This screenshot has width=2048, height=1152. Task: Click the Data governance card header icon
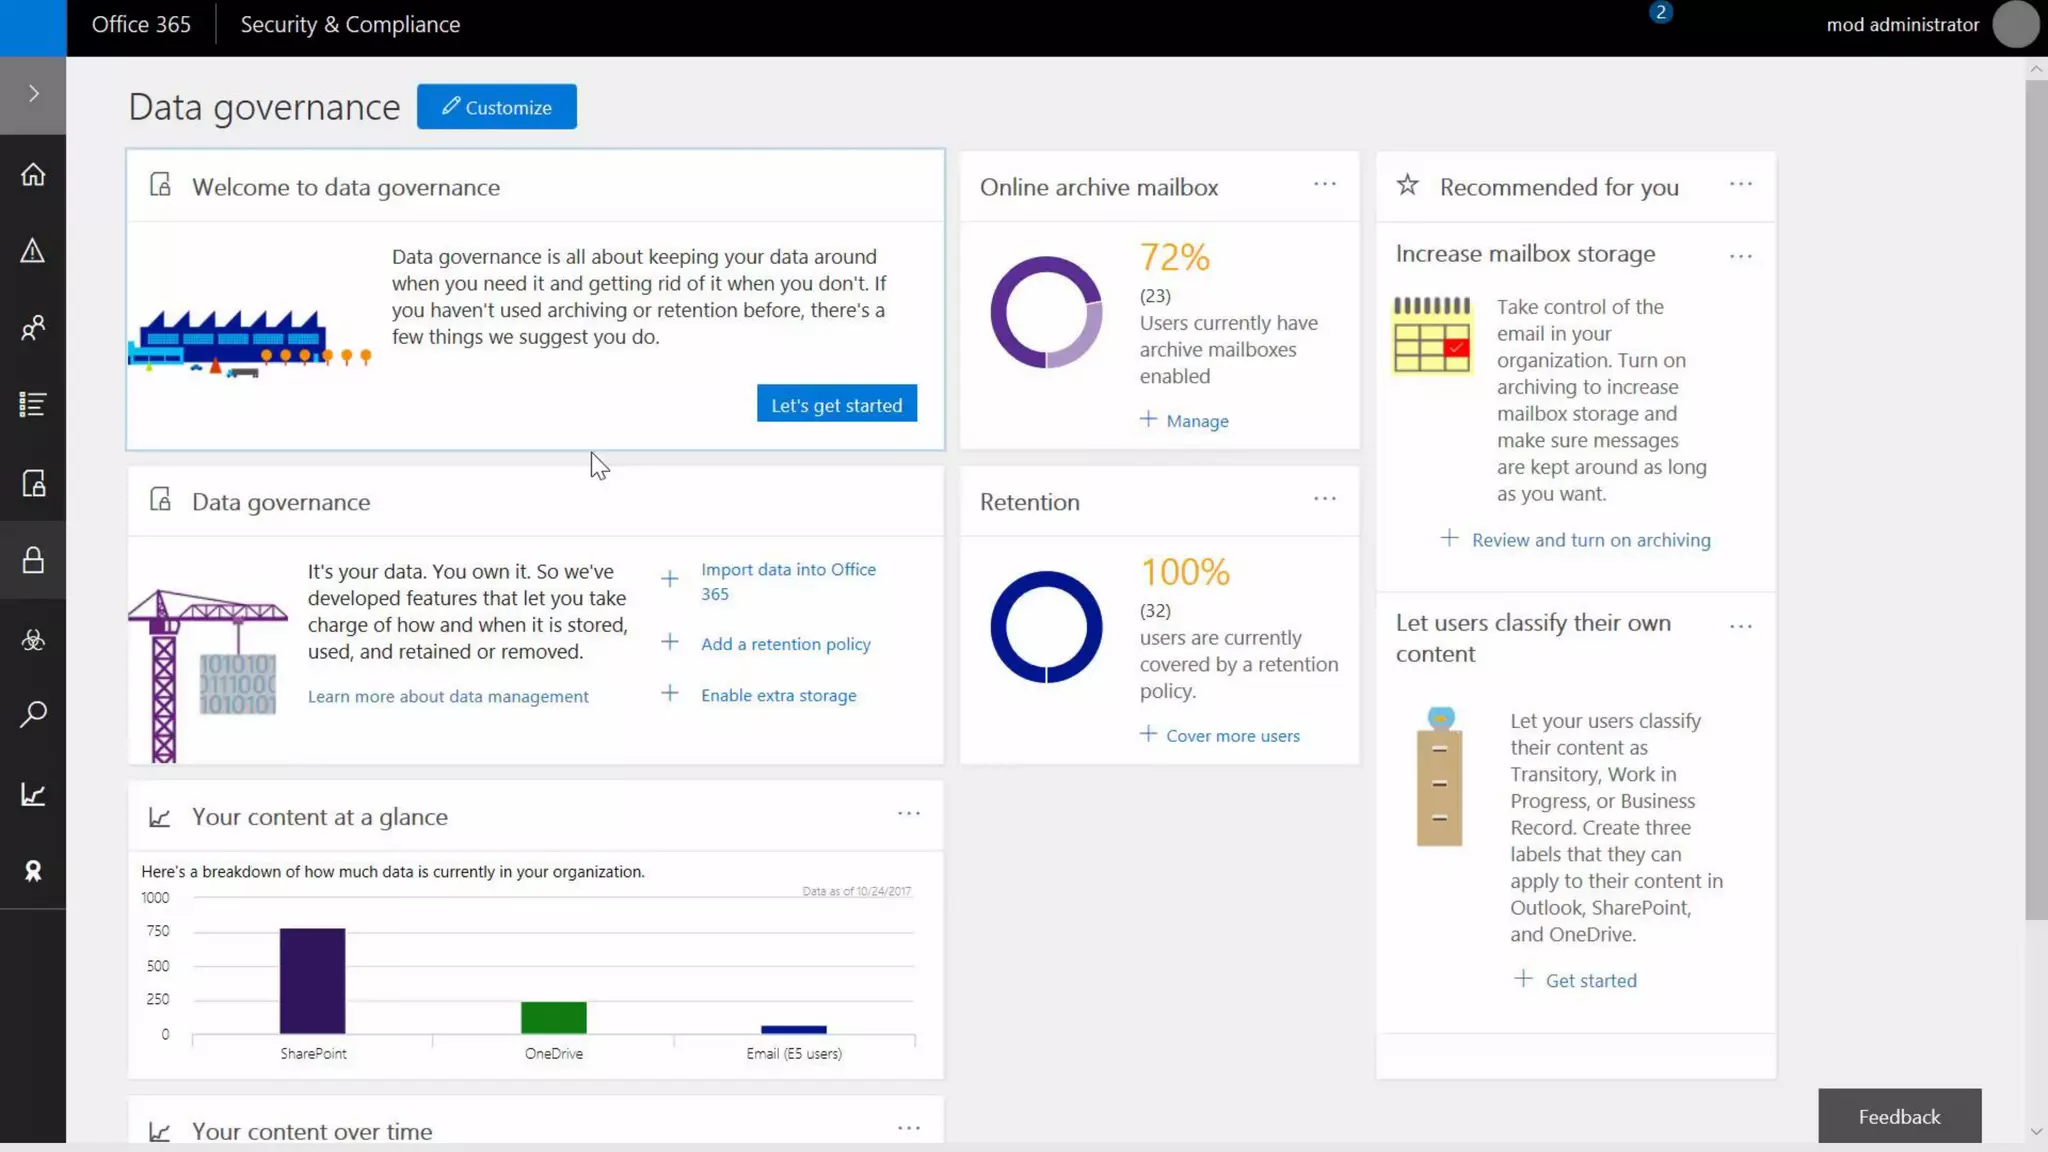(x=160, y=500)
